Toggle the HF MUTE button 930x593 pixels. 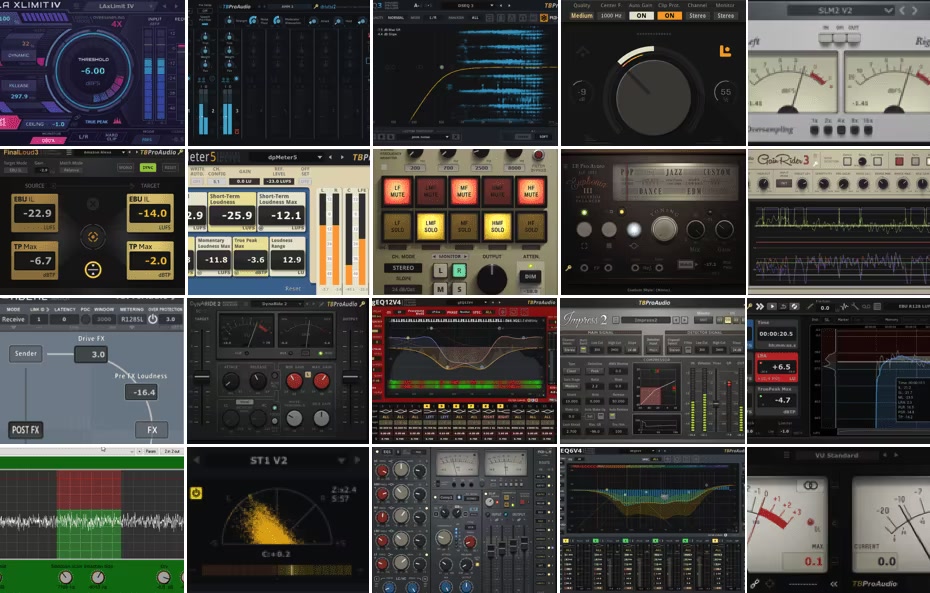531,191
